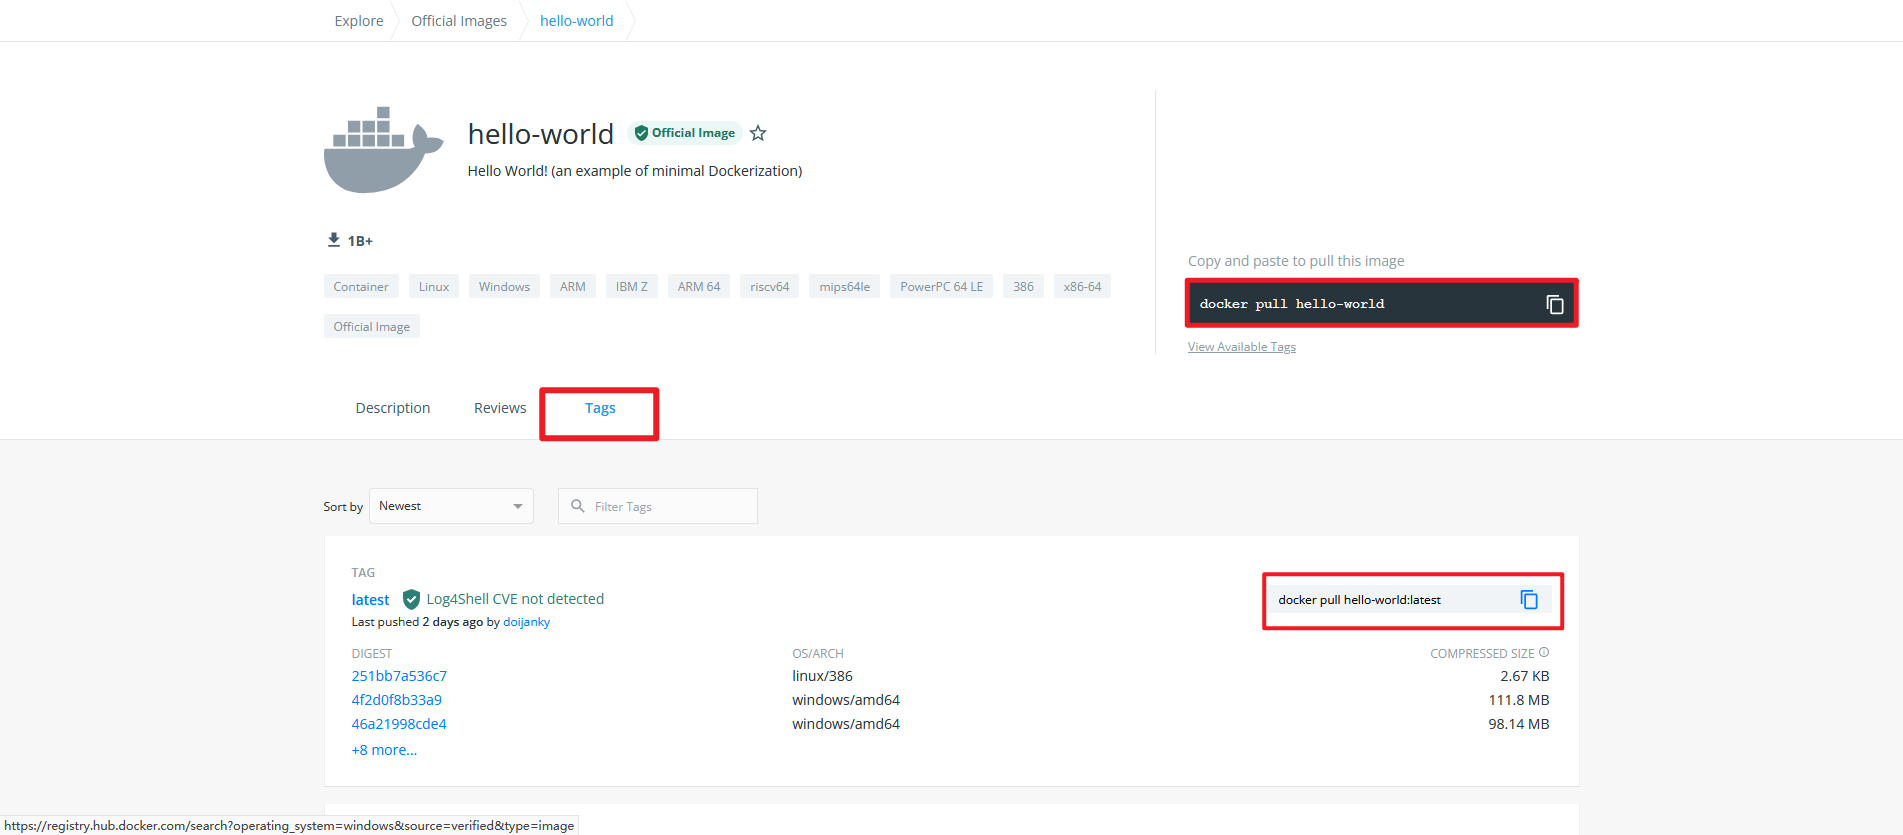Click the info icon next to Compressed Size
Image resolution: width=1903 pixels, height=835 pixels.
(1544, 652)
